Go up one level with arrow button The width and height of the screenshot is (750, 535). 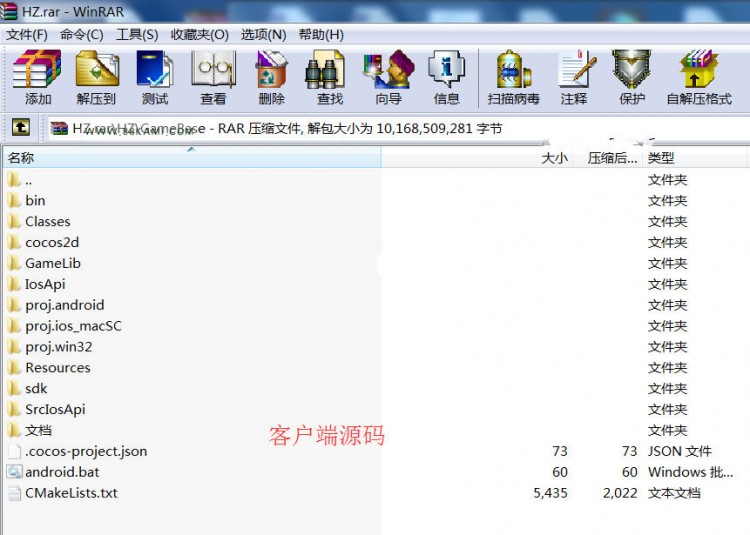pos(21,127)
